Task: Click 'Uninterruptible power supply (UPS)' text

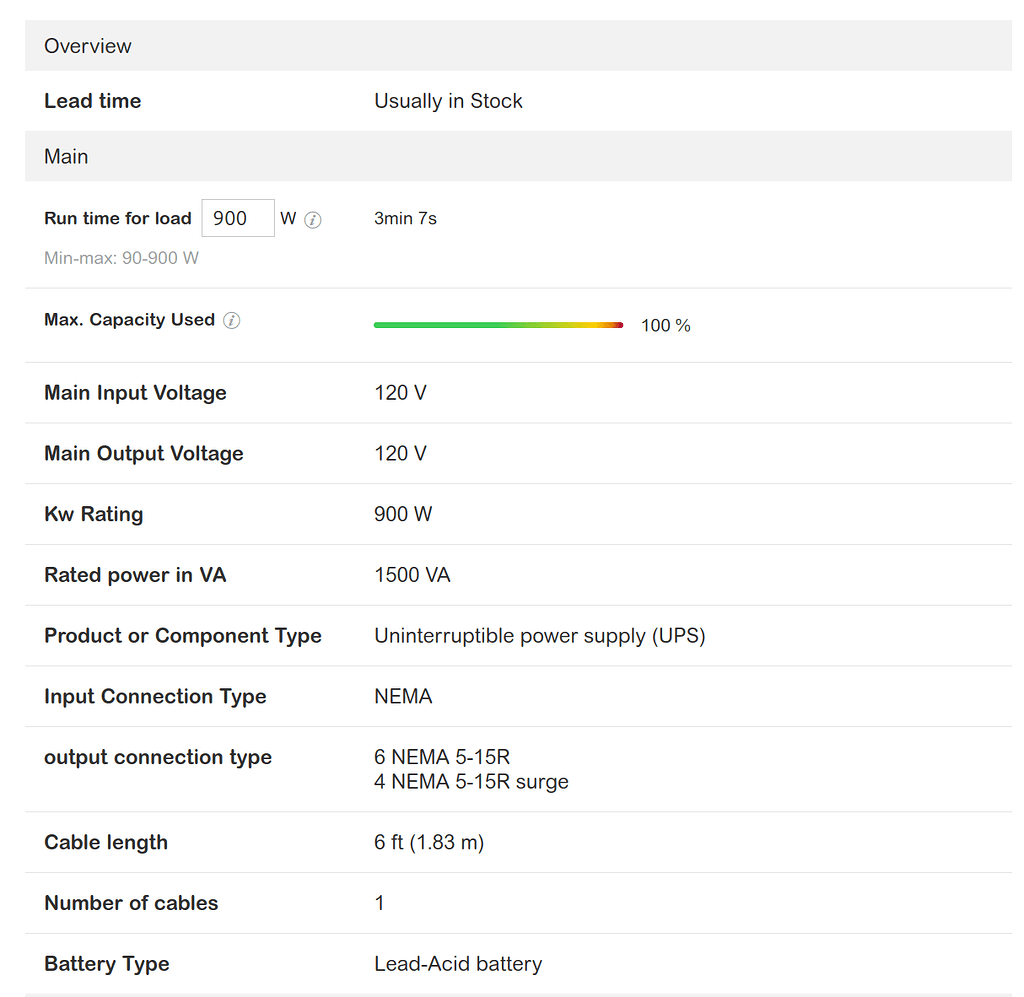Action: coord(539,636)
